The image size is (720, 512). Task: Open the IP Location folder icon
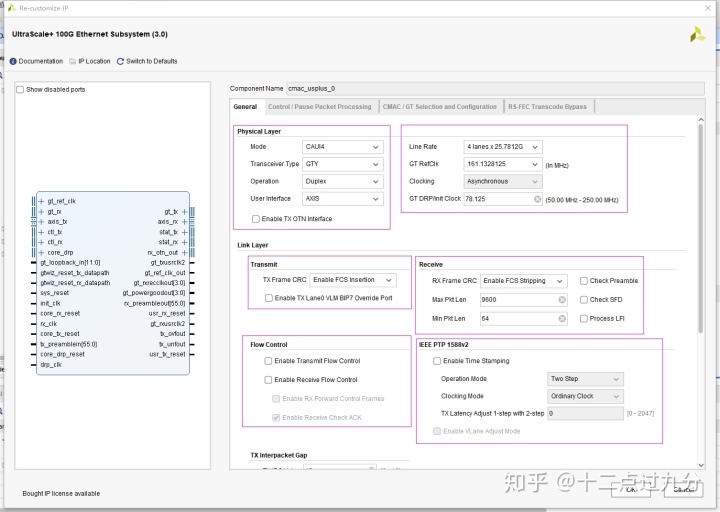73,61
